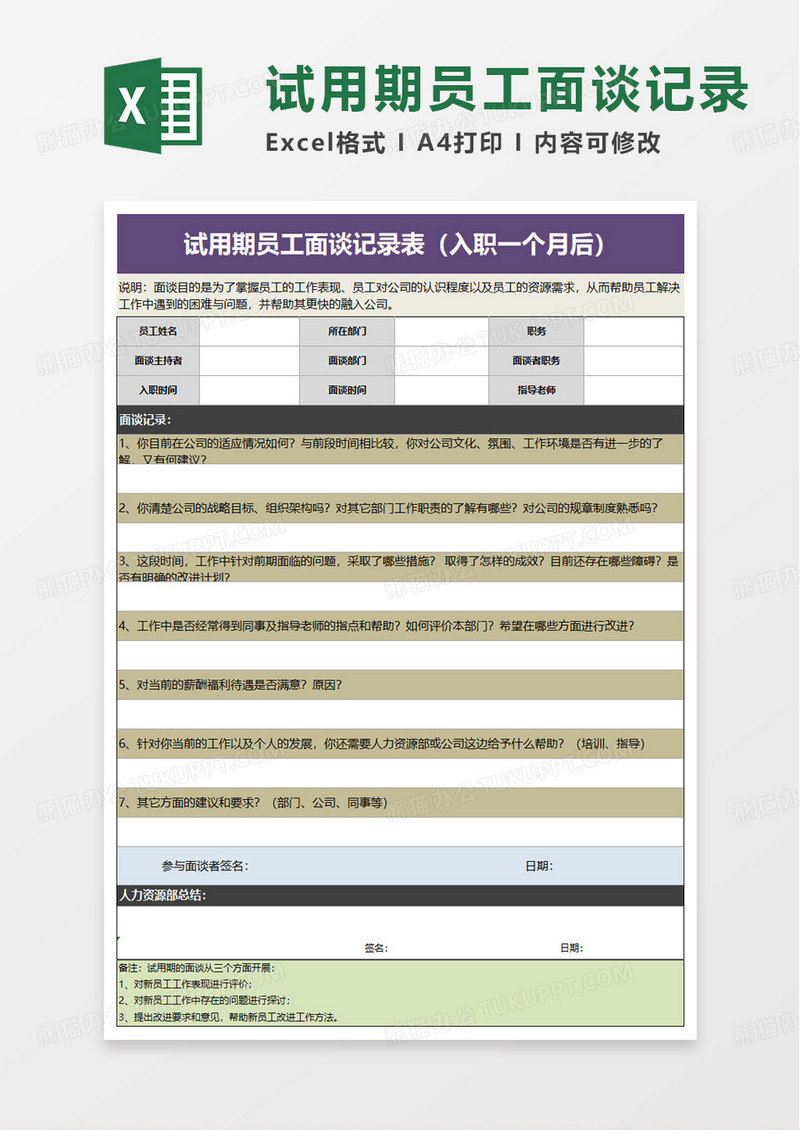This screenshot has width=800, height=1130.
Task: Click the green Excel logo icon
Action: click(x=153, y=105)
